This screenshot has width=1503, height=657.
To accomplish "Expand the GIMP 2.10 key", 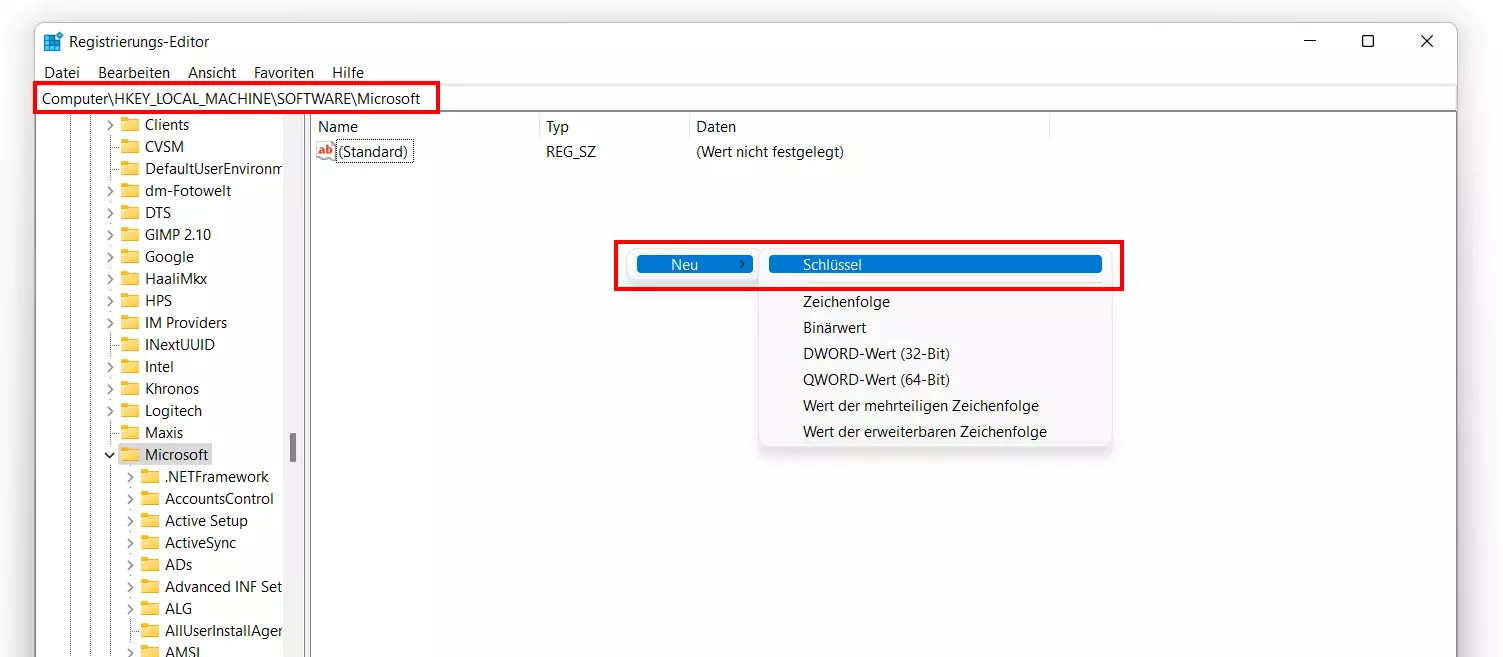I will (110, 235).
